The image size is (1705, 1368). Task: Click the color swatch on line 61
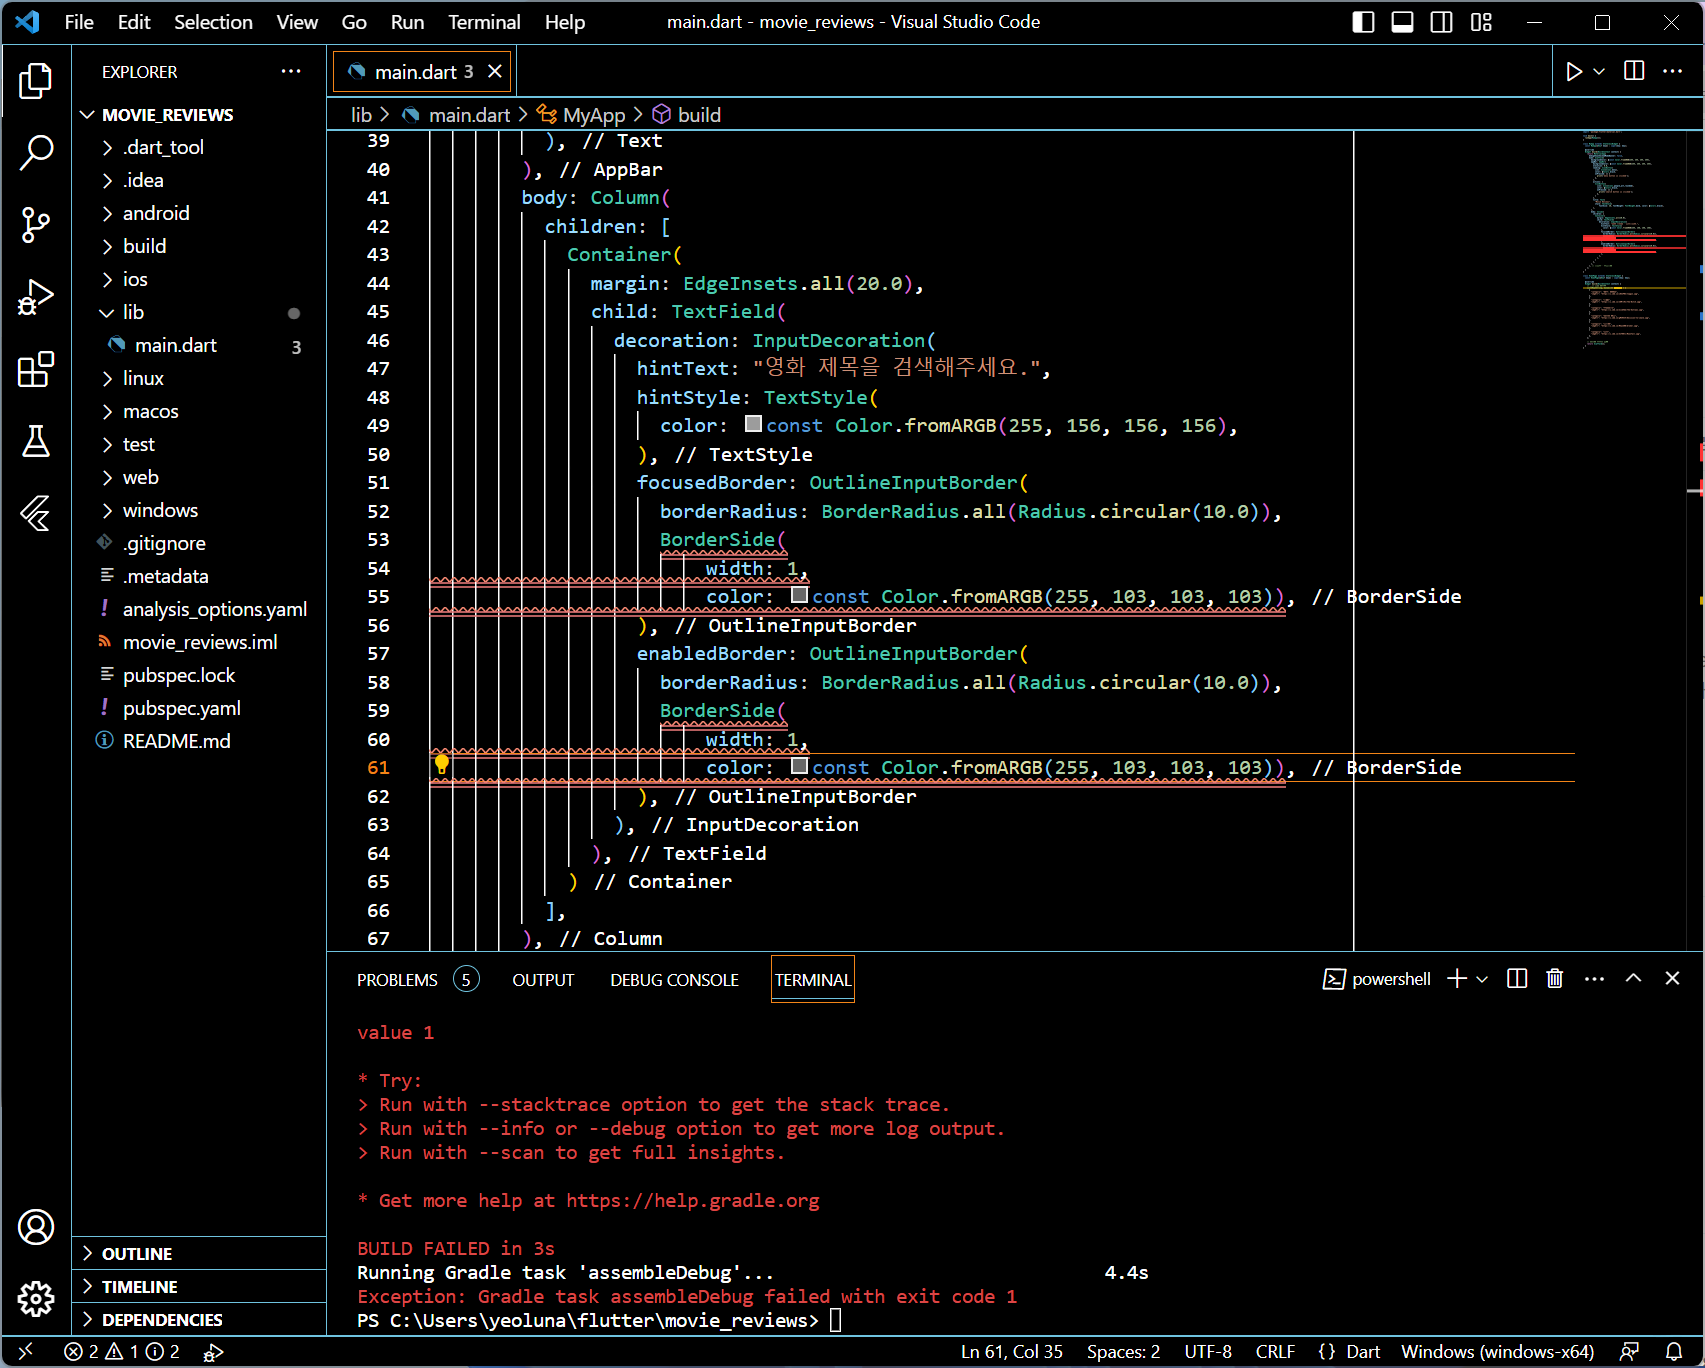coord(800,767)
